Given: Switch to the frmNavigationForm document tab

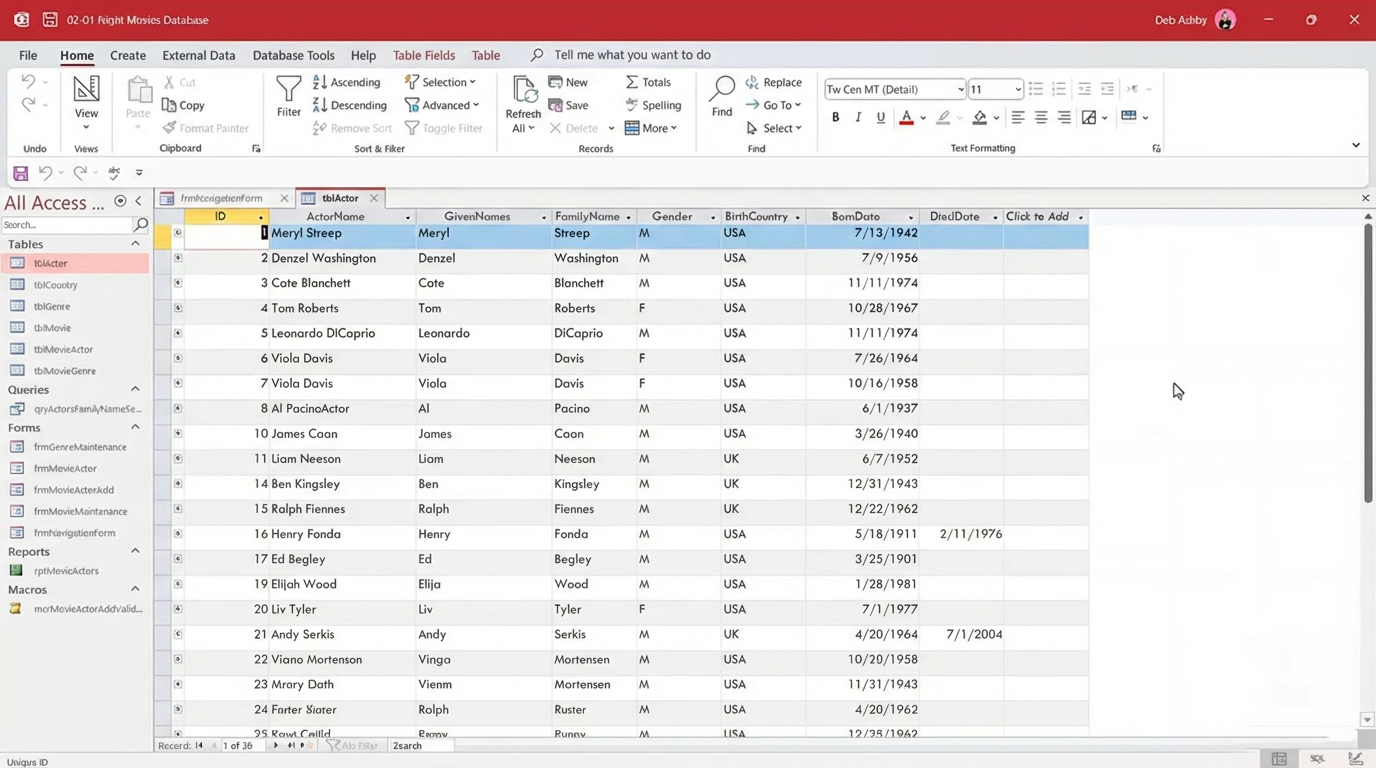Looking at the screenshot, I should pos(221,198).
